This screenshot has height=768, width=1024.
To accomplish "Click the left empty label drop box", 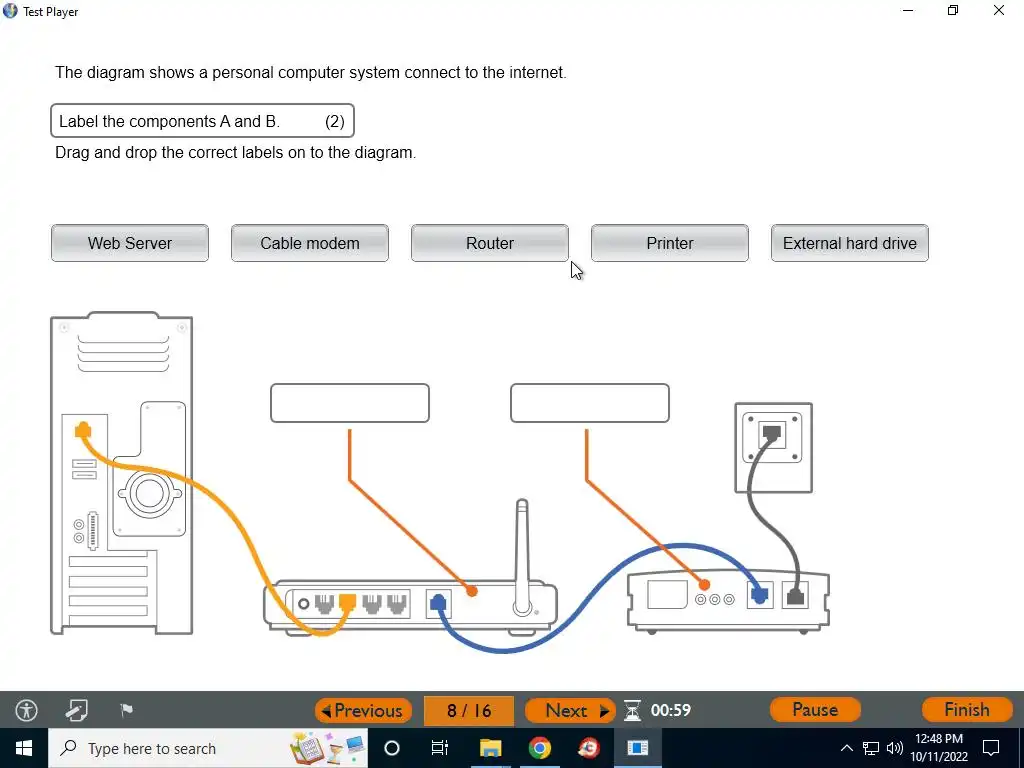I will coord(350,403).
